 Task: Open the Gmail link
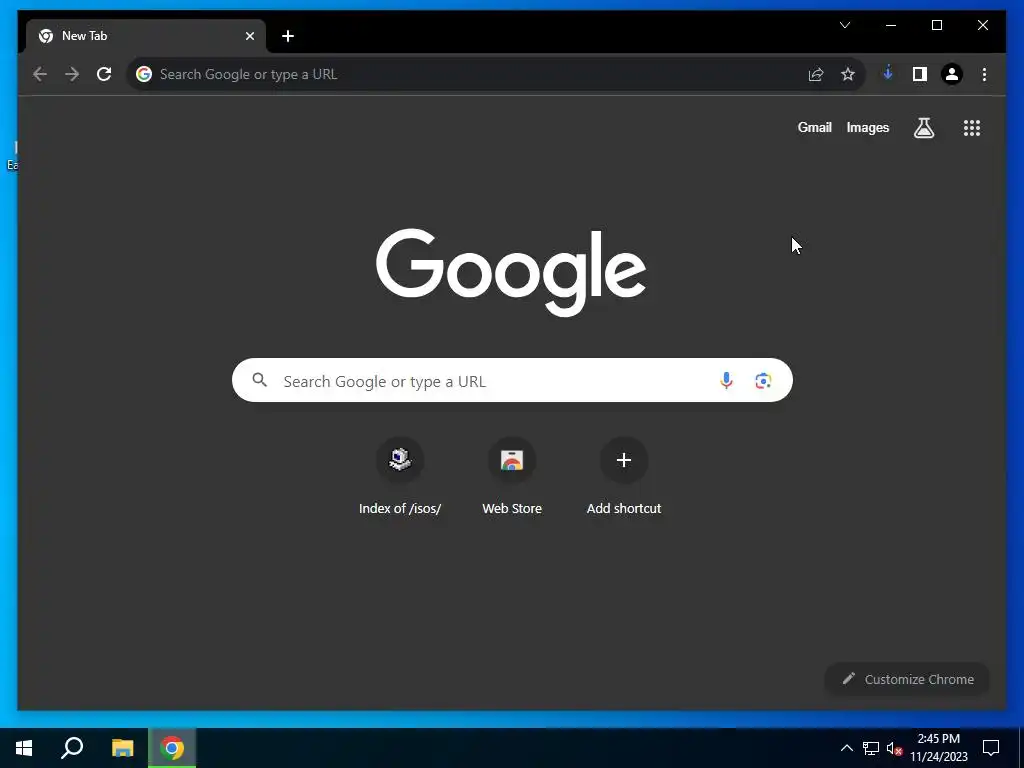(x=814, y=128)
